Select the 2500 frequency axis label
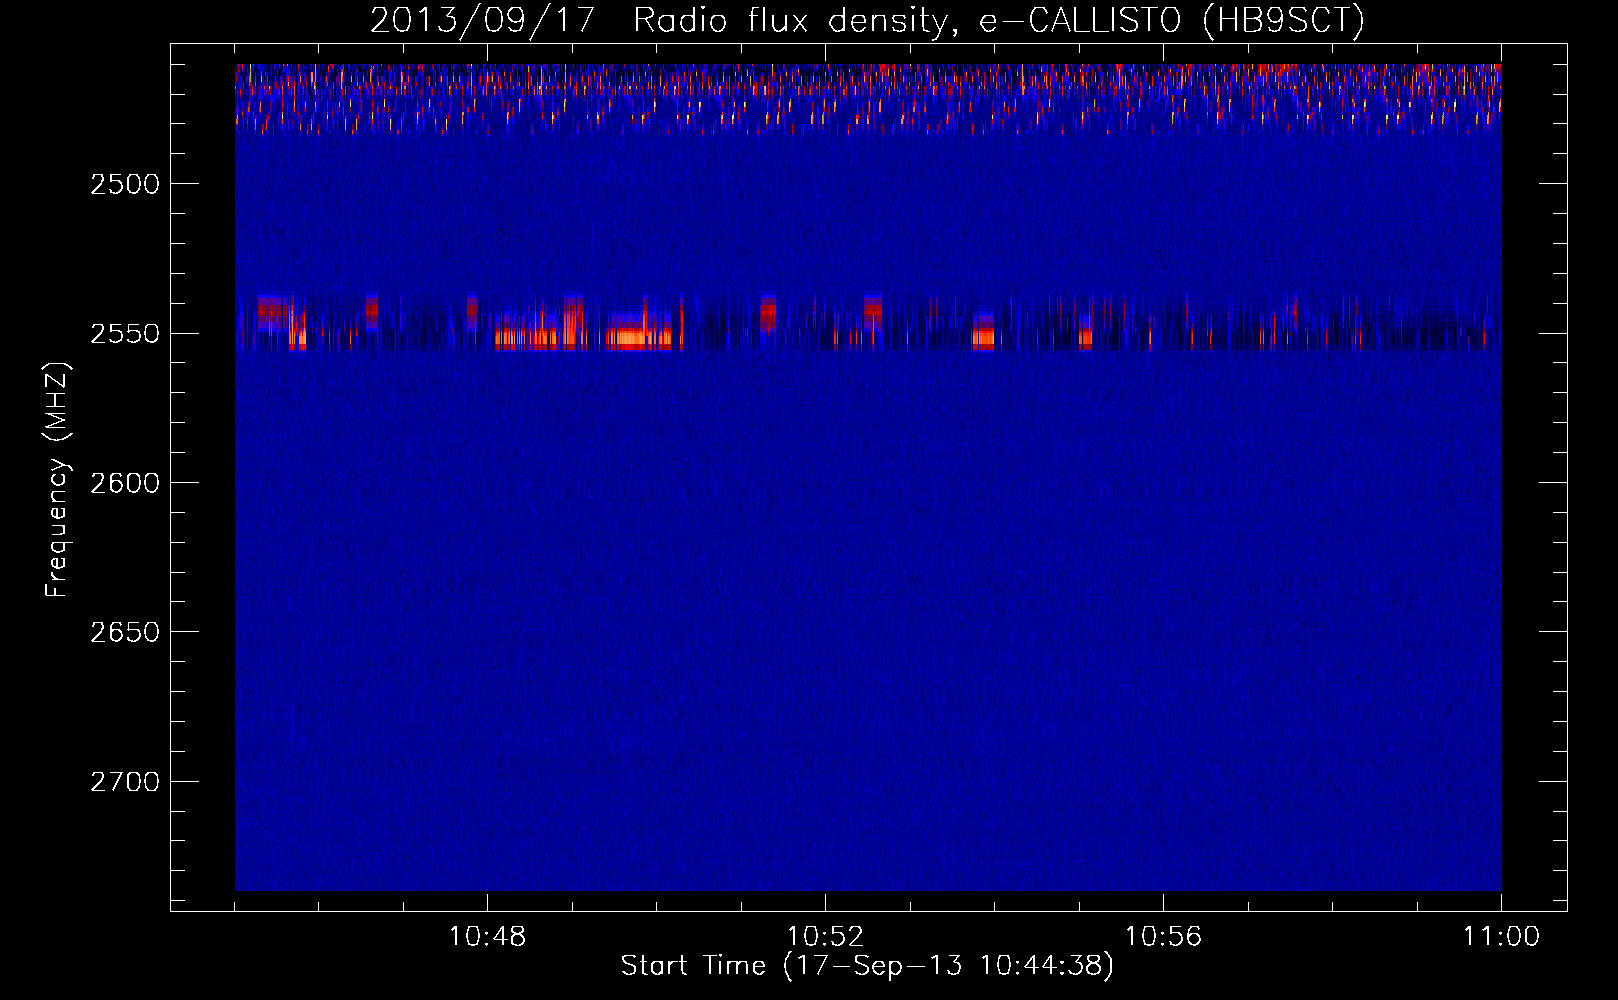The image size is (1618, 1000). pyautogui.click(x=124, y=184)
